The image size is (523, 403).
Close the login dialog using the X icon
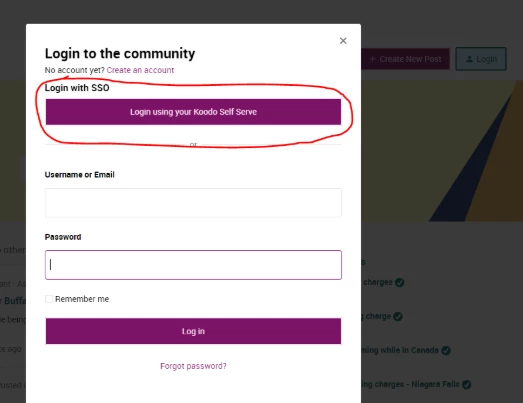343,41
